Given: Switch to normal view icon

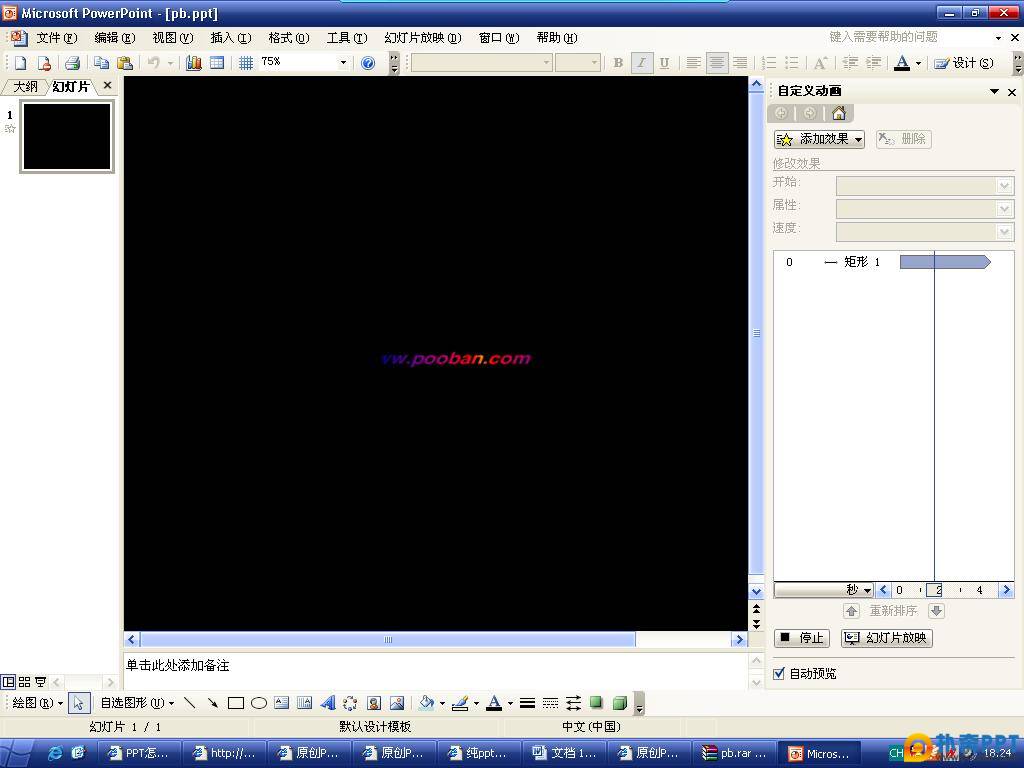Looking at the screenshot, I should coord(8,682).
